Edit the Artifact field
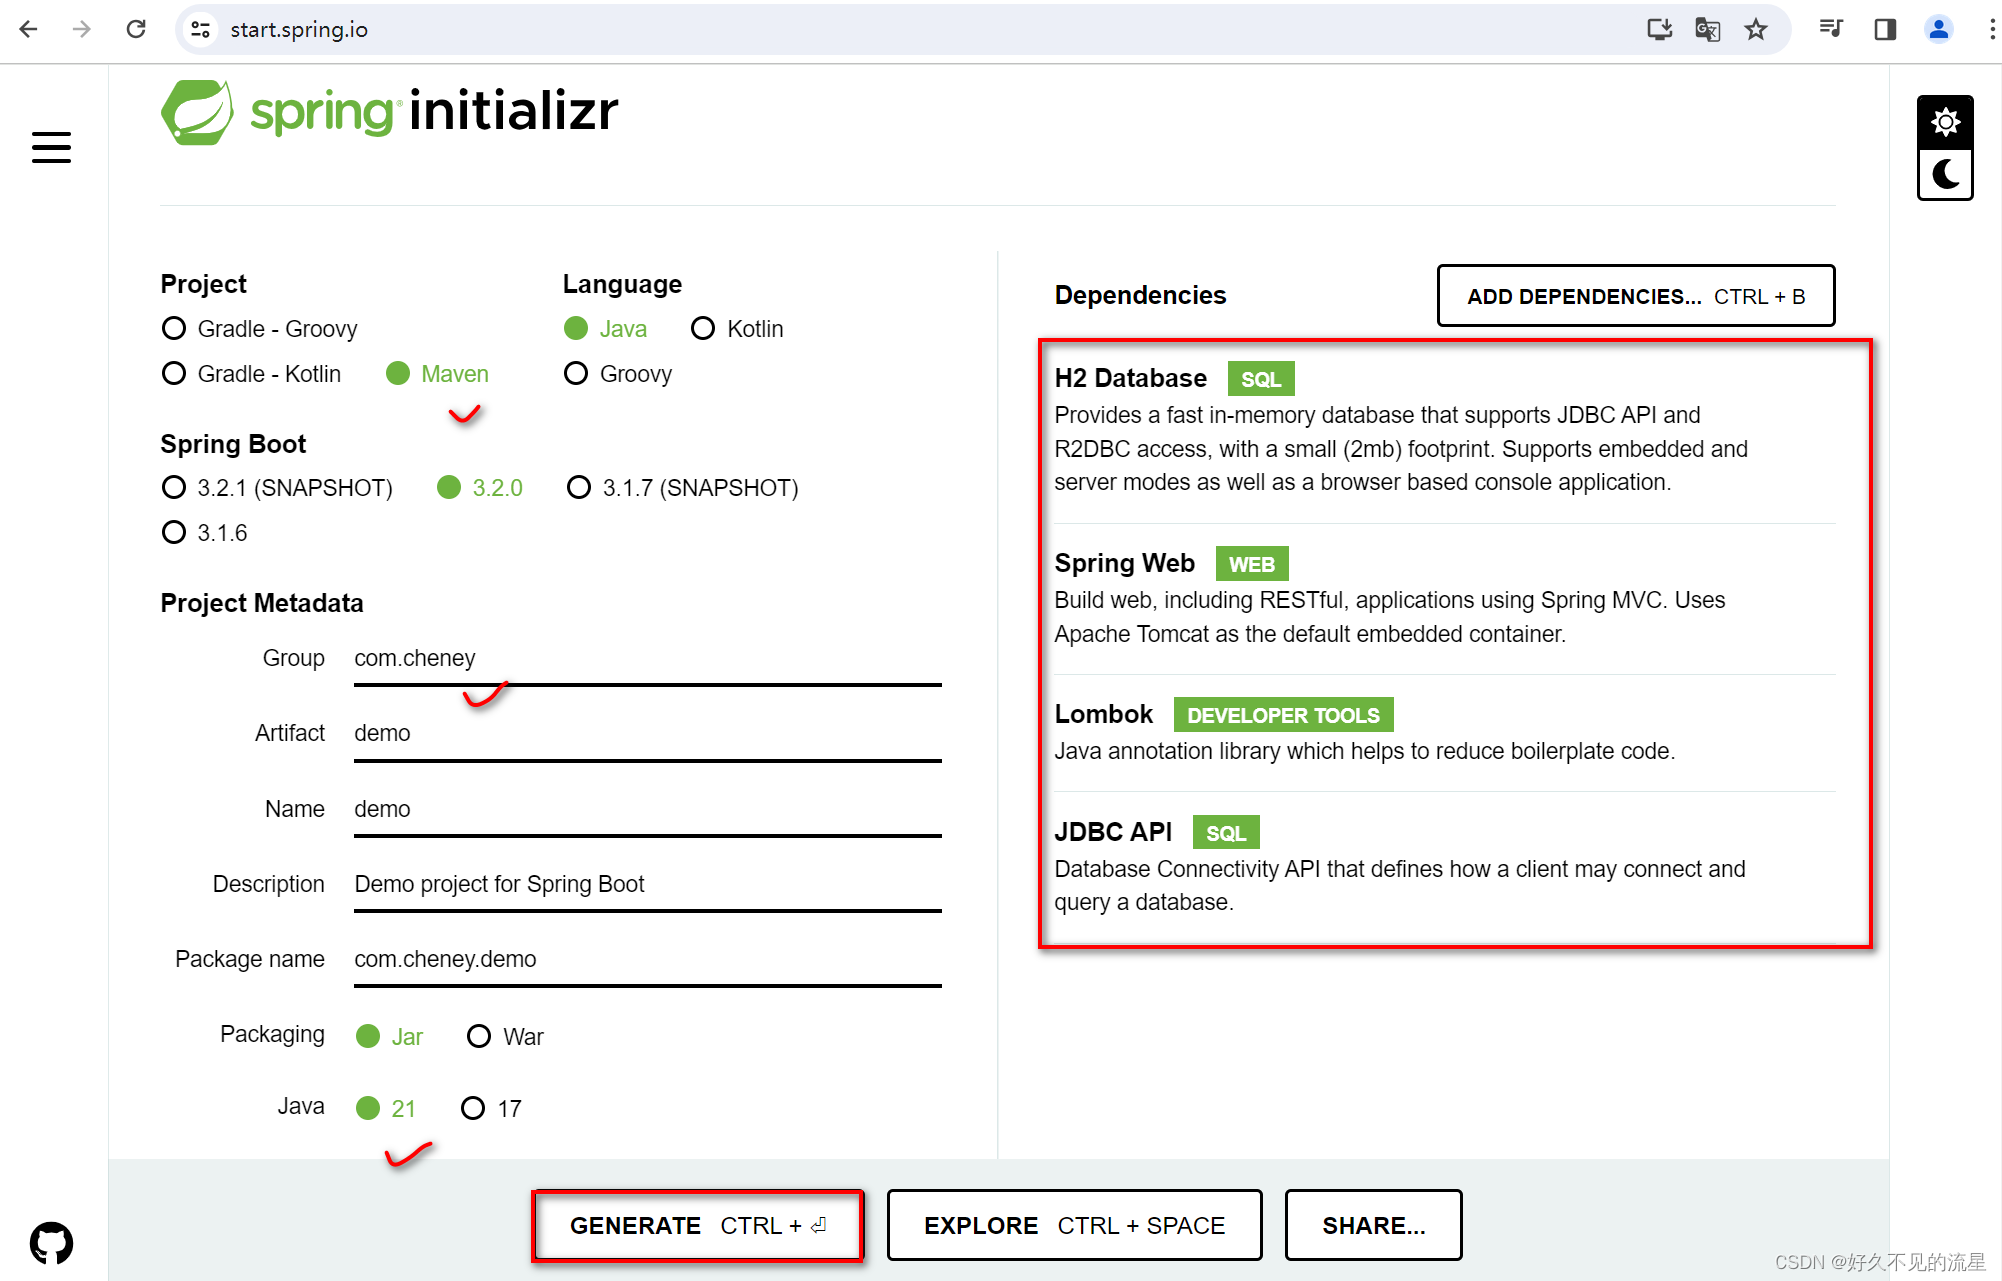Image resolution: width=2002 pixels, height=1281 pixels. click(648, 734)
